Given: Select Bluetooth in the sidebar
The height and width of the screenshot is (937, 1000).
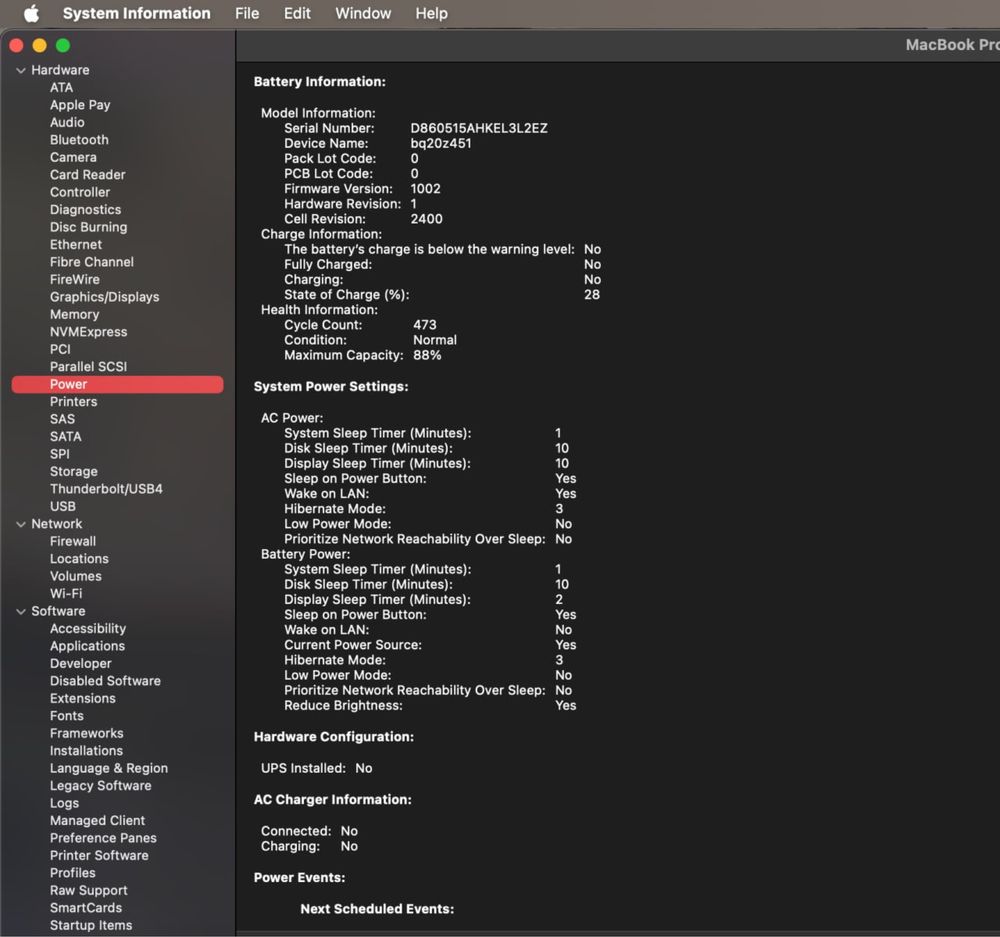Looking at the screenshot, I should pos(79,140).
